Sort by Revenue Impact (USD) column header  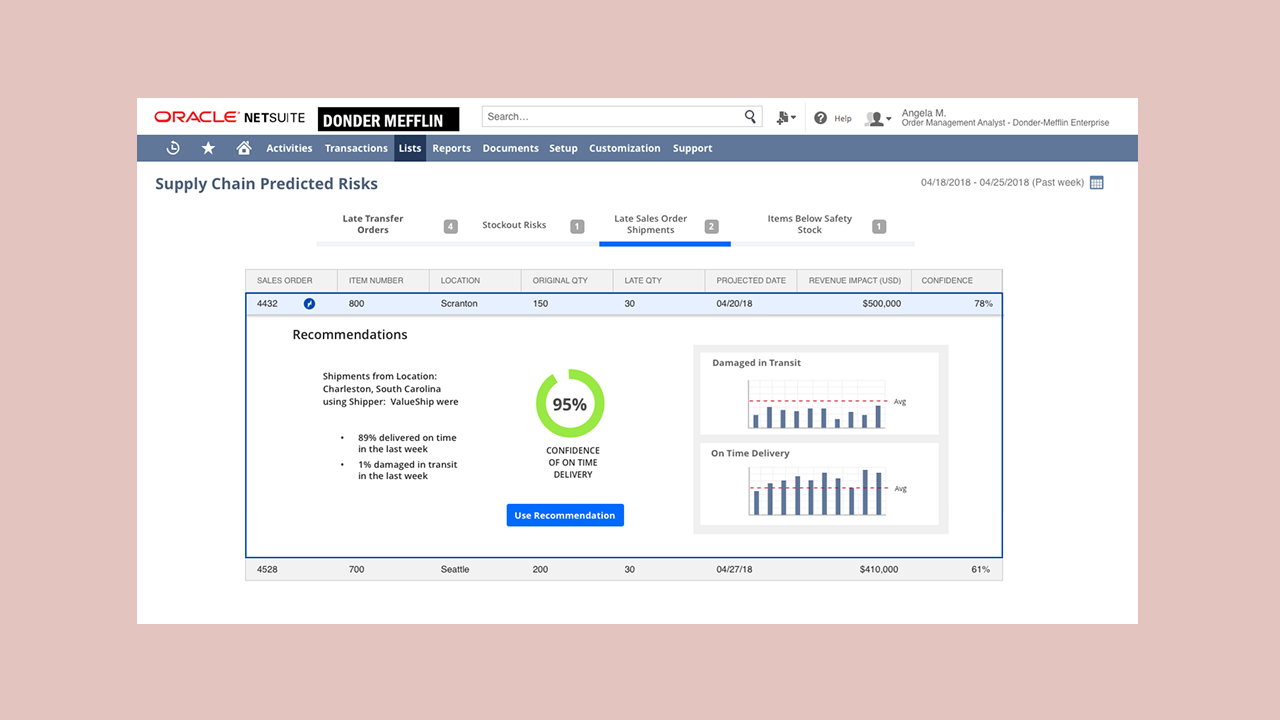(x=855, y=281)
